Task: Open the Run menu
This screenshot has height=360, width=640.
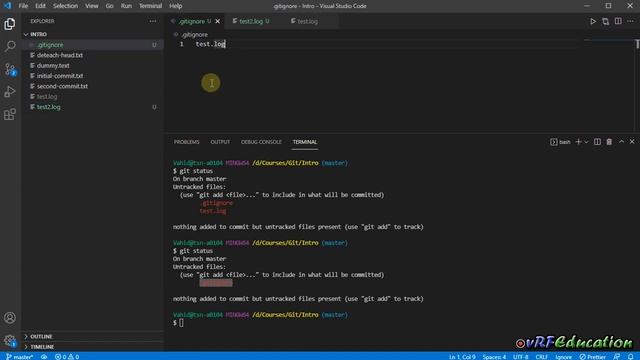Action: (126, 6)
